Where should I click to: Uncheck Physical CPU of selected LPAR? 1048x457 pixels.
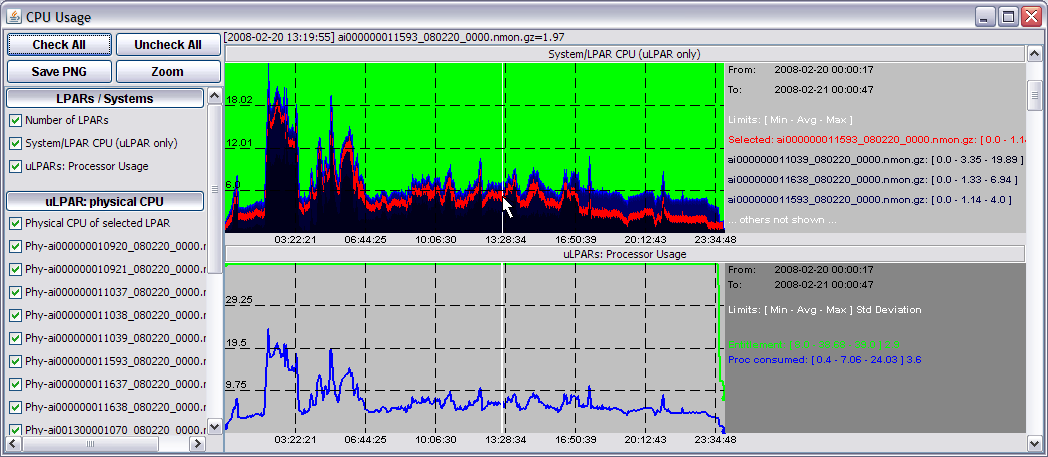[x=15, y=223]
